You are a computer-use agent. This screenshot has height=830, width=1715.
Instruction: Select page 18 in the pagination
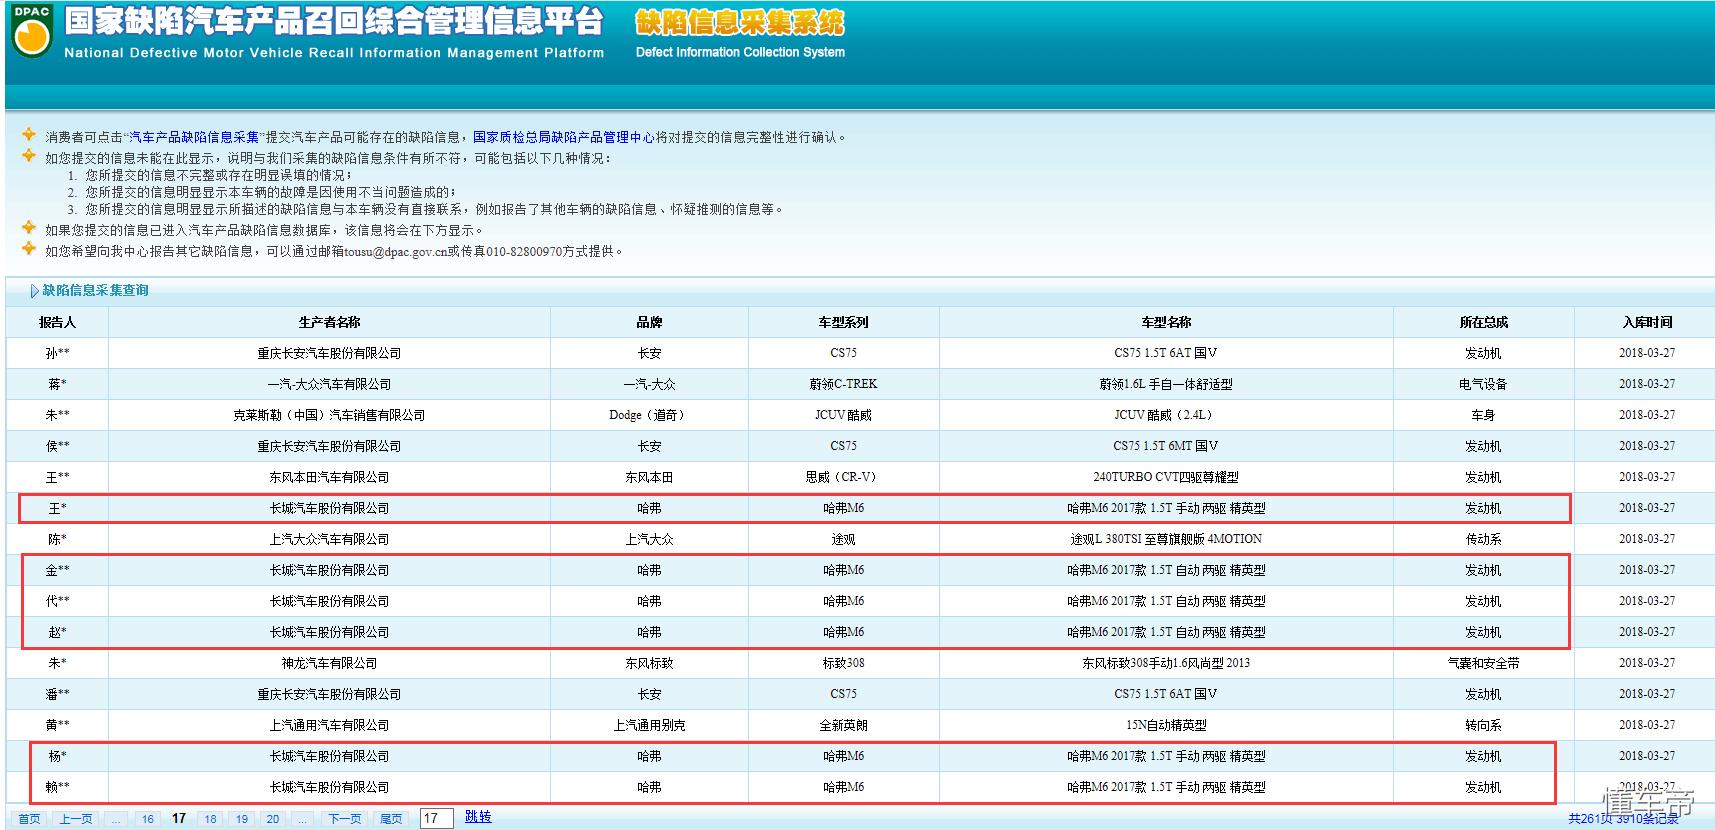[210, 819]
